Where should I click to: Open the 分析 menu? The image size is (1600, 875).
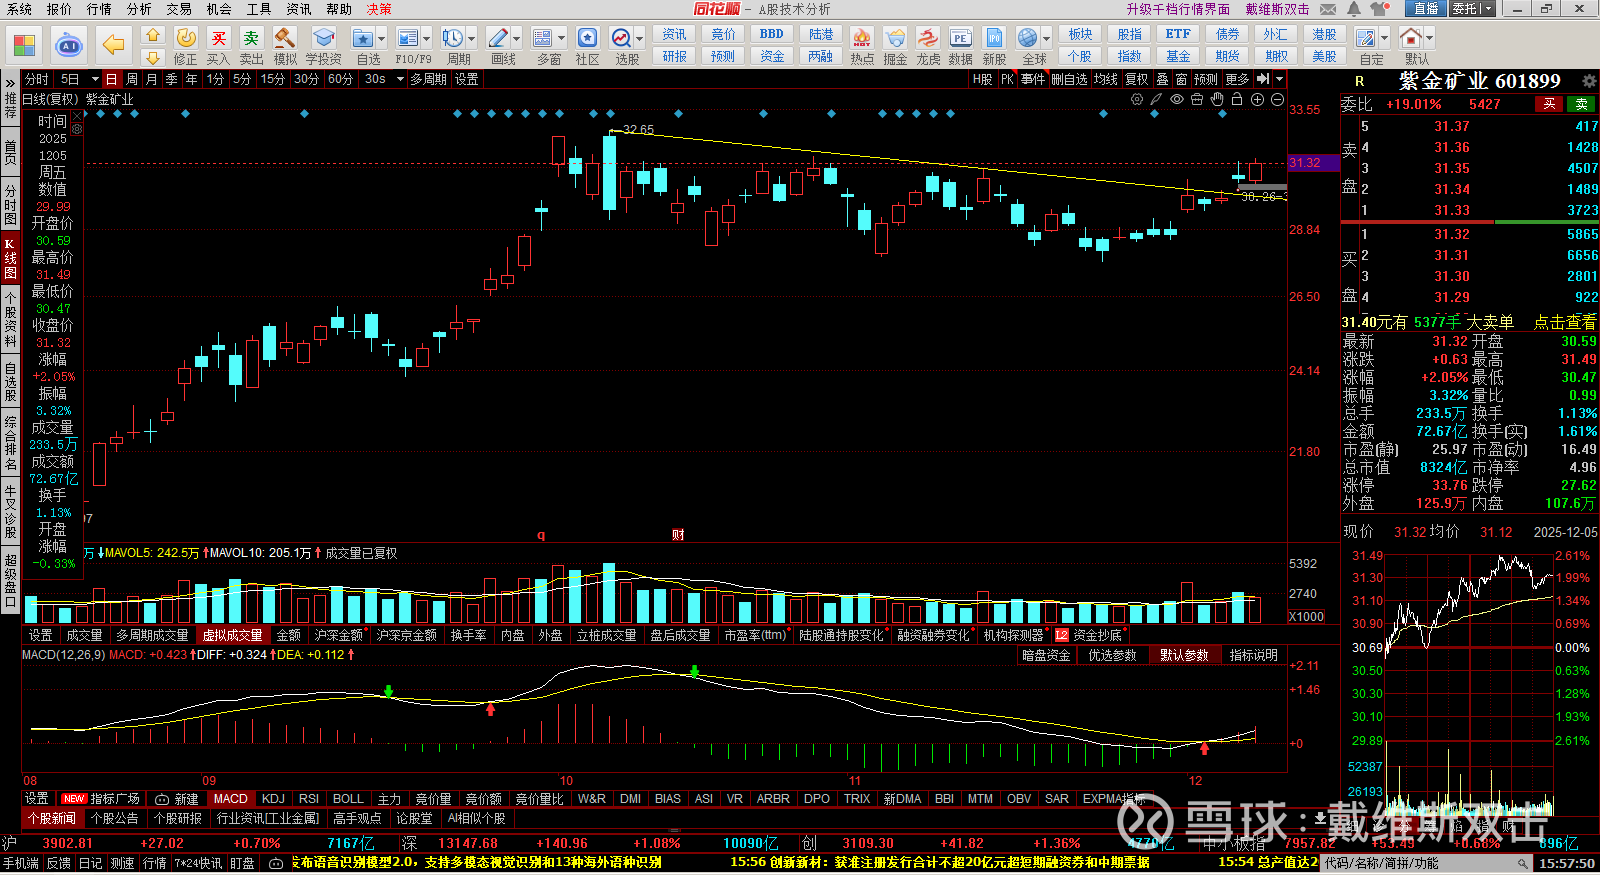pyautogui.click(x=139, y=9)
